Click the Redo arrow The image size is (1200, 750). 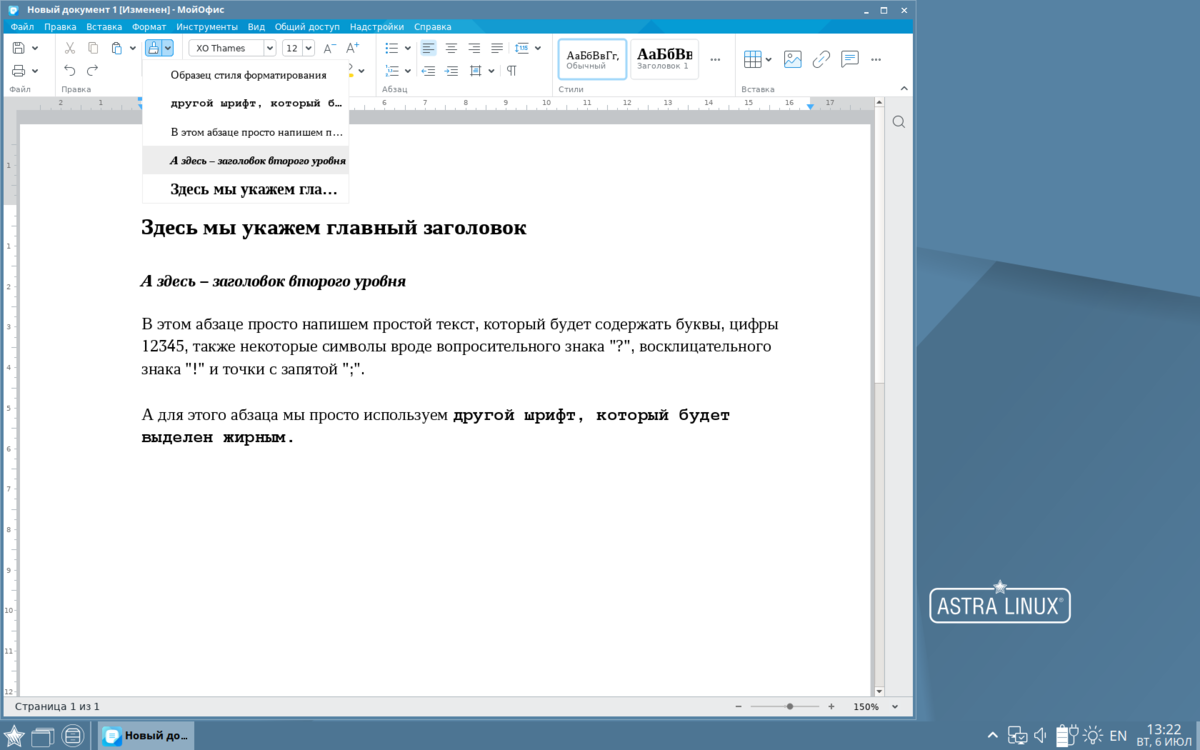pyautogui.click(x=92, y=70)
